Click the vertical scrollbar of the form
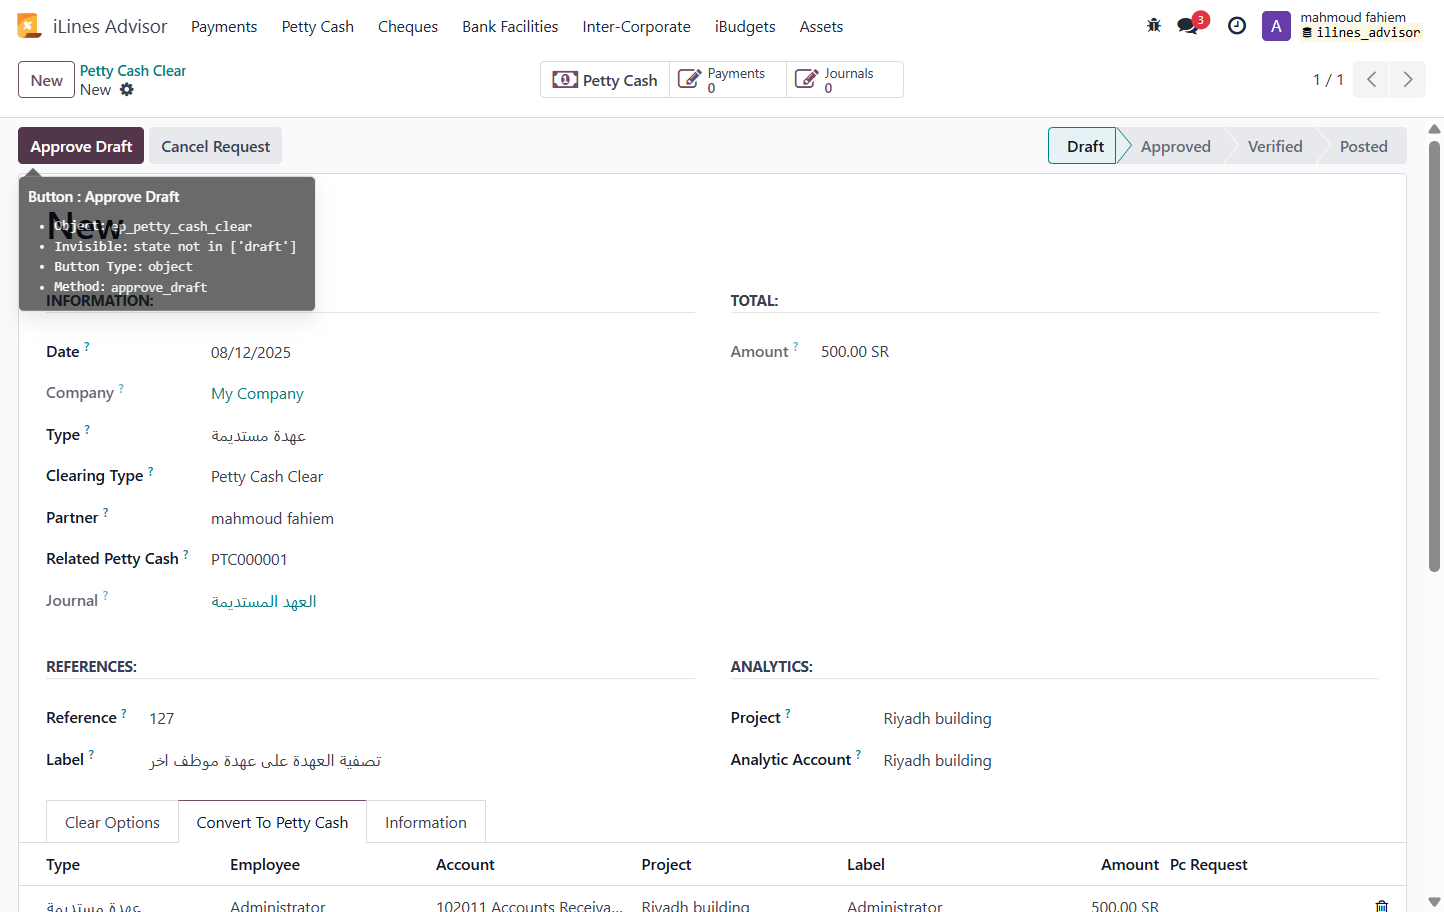The height and width of the screenshot is (912, 1444). (x=1434, y=355)
